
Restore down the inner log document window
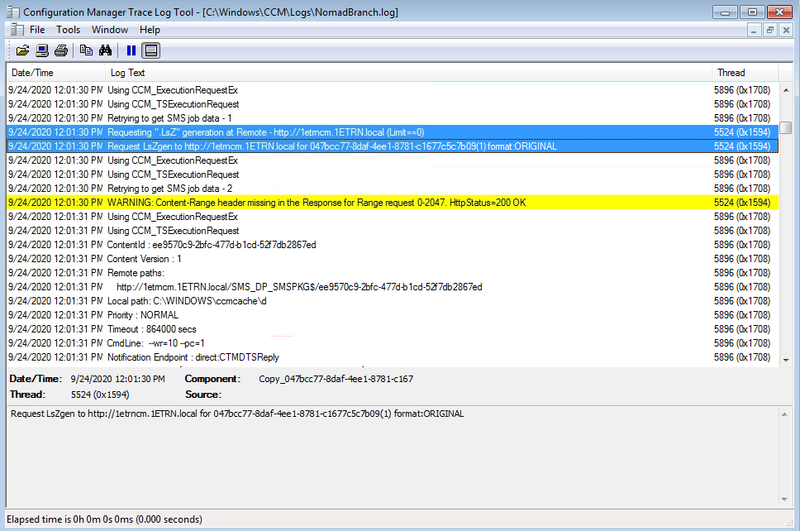pos(770,30)
